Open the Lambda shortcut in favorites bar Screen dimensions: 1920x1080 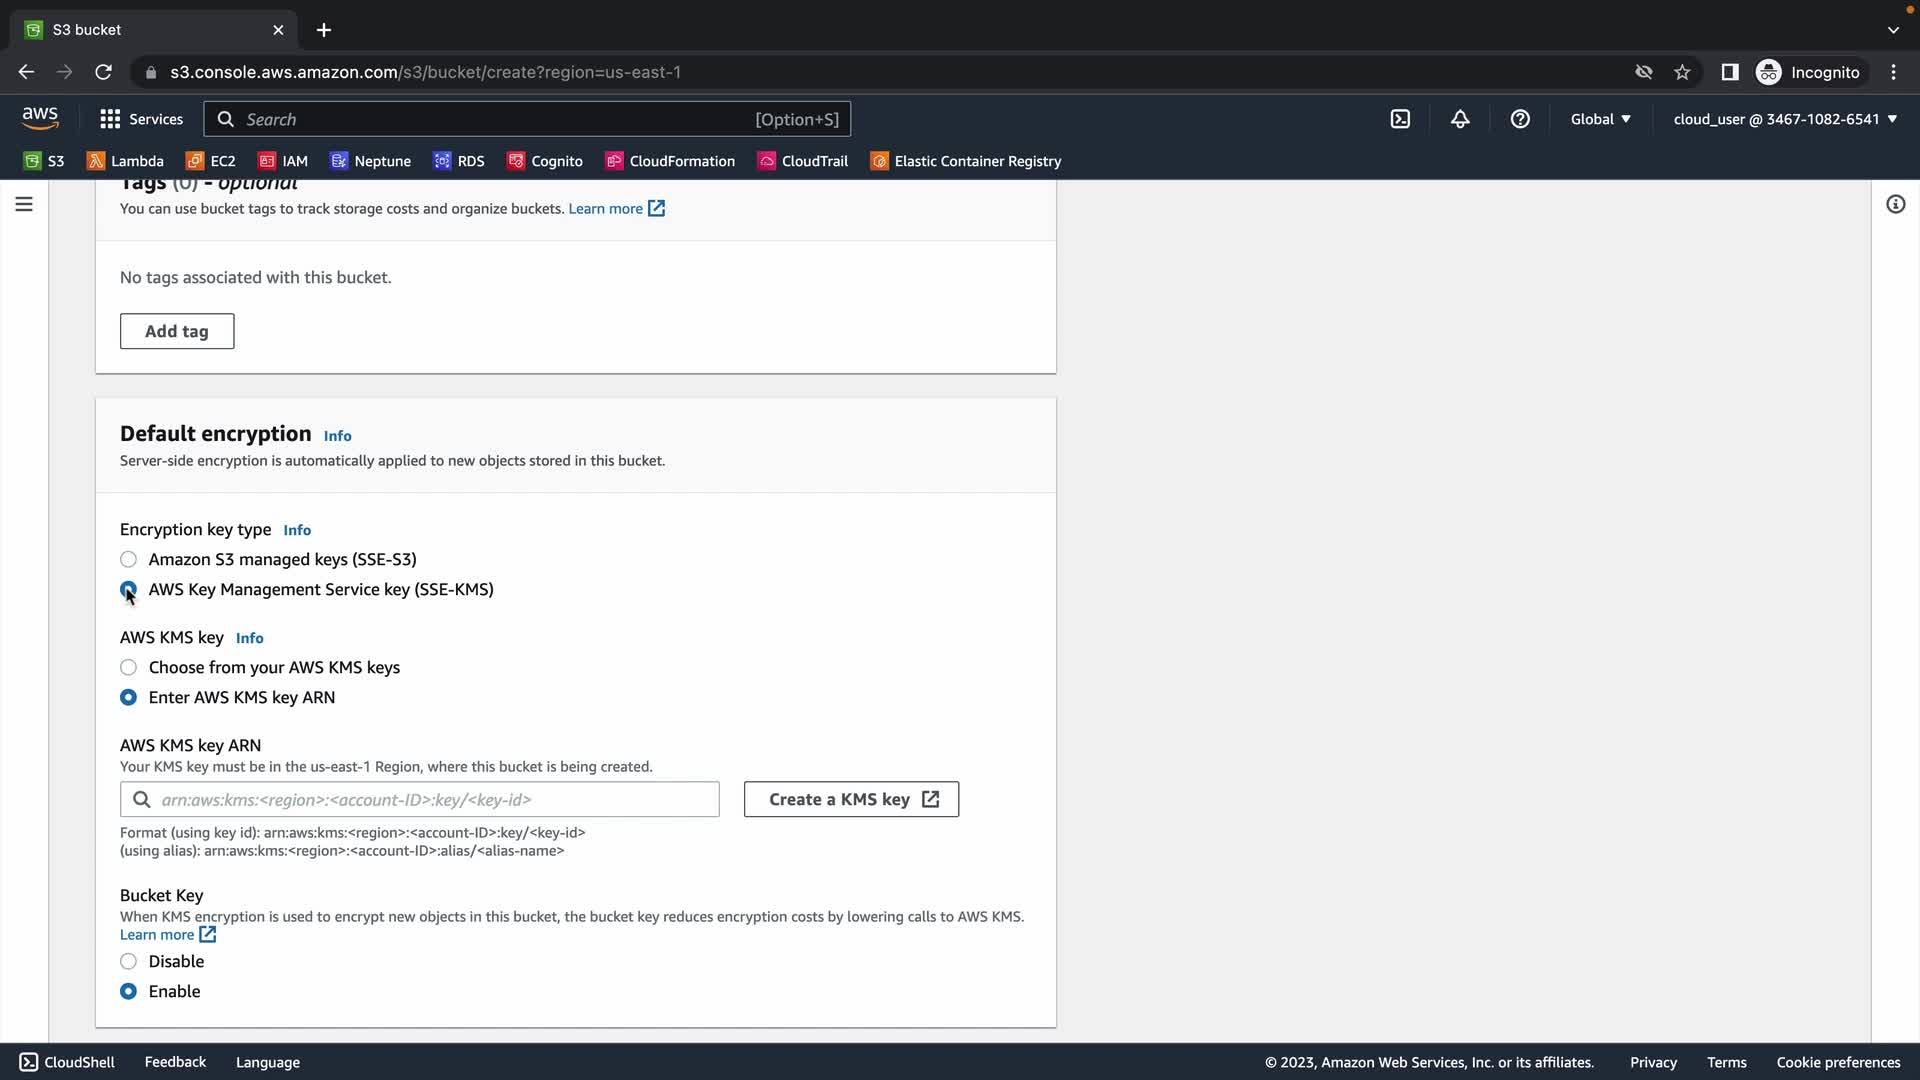click(125, 161)
